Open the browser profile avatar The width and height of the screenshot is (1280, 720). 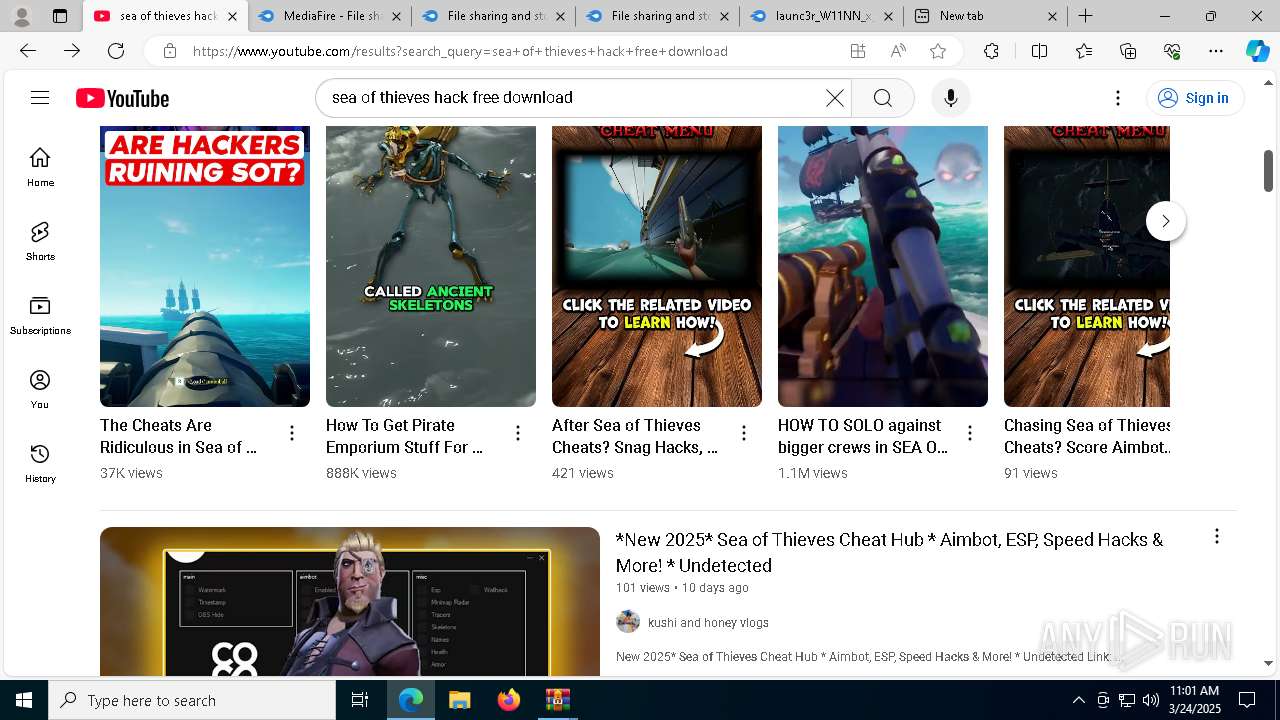point(22,16)
